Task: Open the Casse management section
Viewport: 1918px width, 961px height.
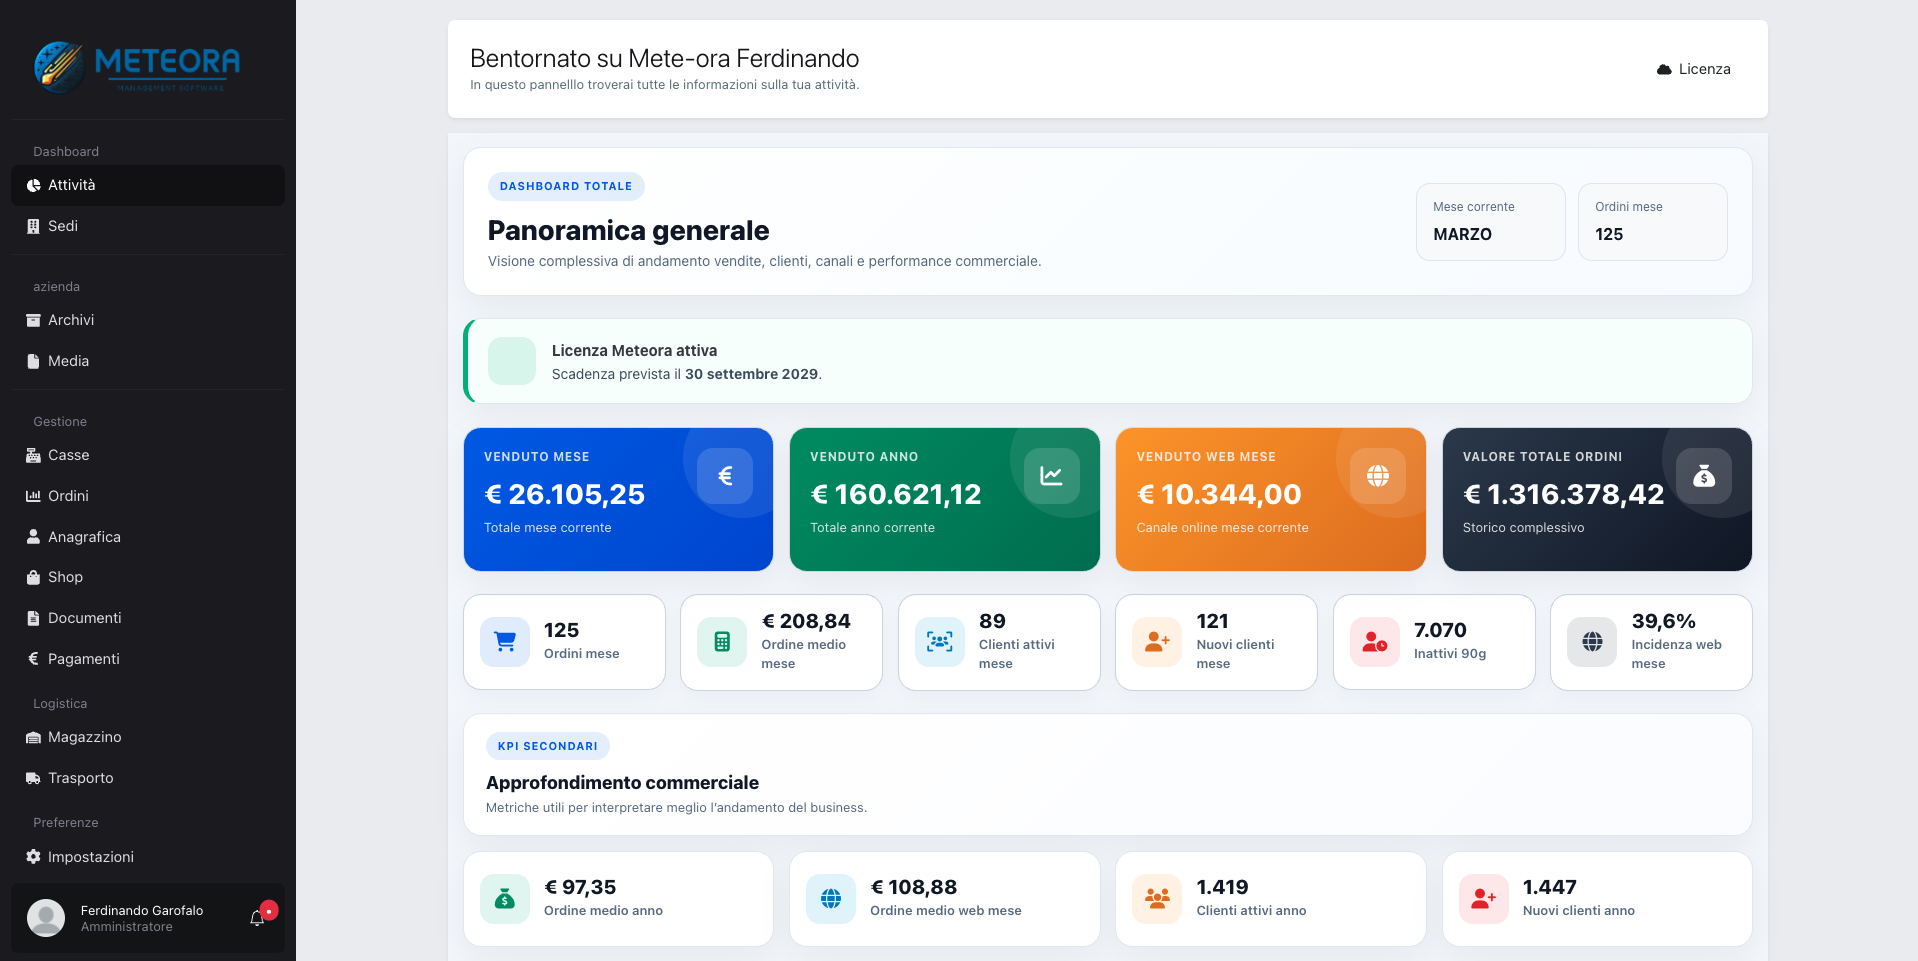Action: (68, 455)
